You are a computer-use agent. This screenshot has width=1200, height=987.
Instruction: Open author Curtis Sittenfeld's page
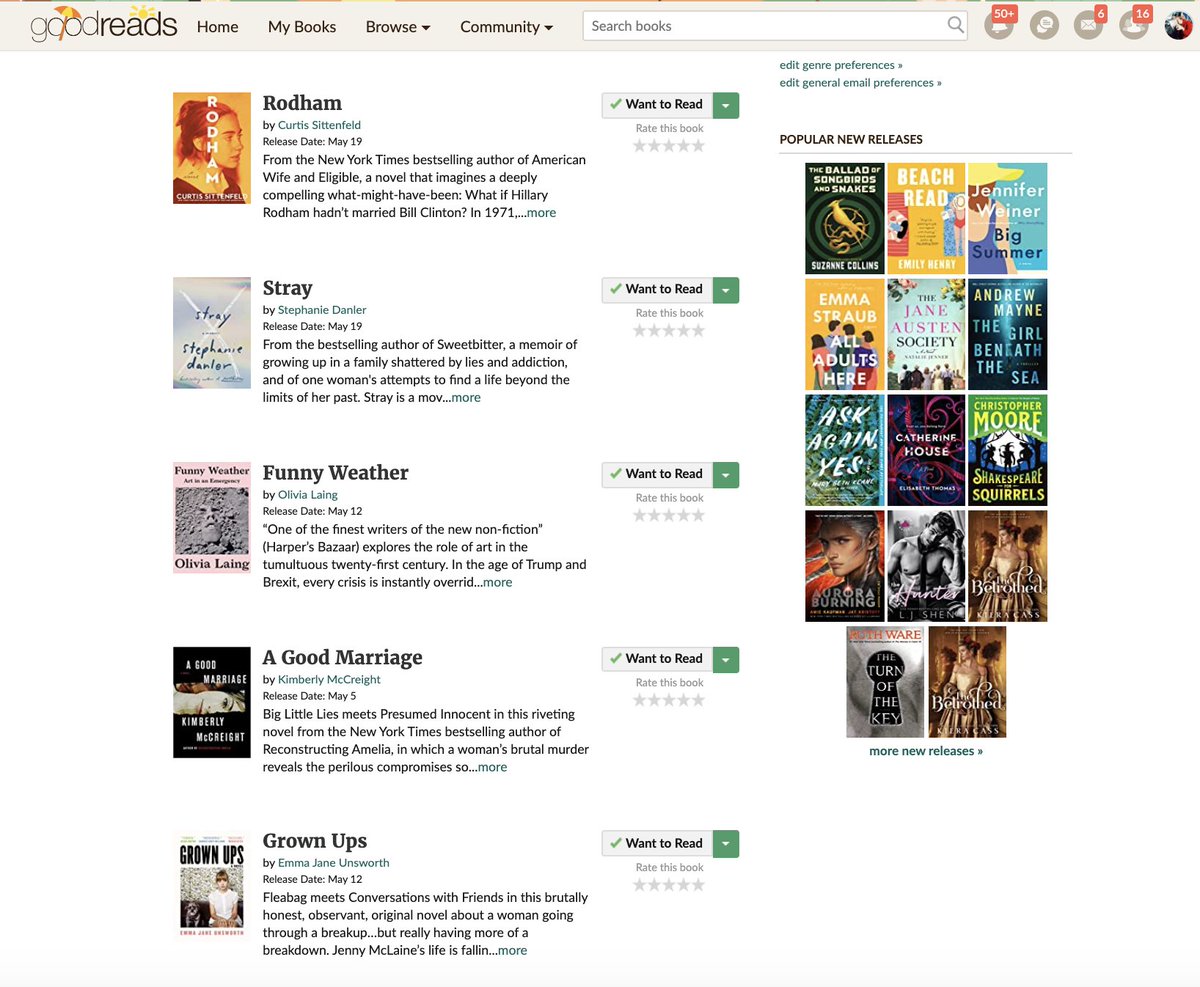(x=319, y=125)
